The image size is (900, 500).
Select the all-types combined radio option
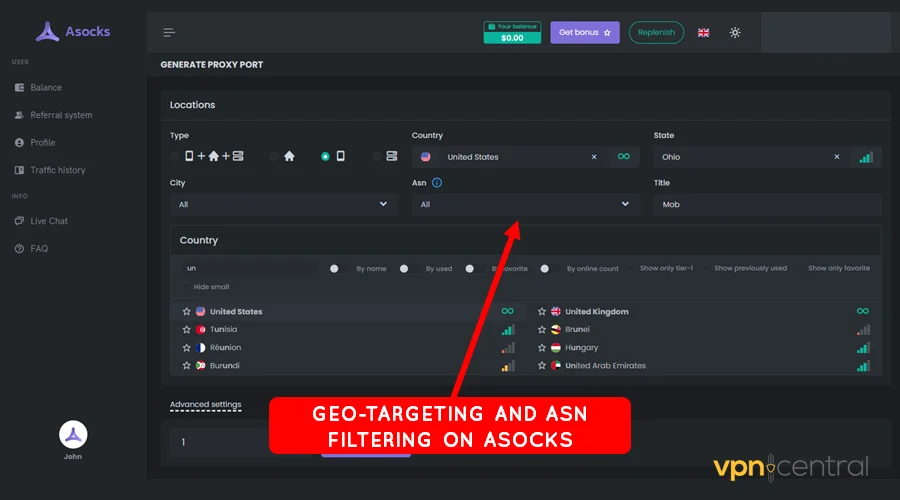[174, 156]
